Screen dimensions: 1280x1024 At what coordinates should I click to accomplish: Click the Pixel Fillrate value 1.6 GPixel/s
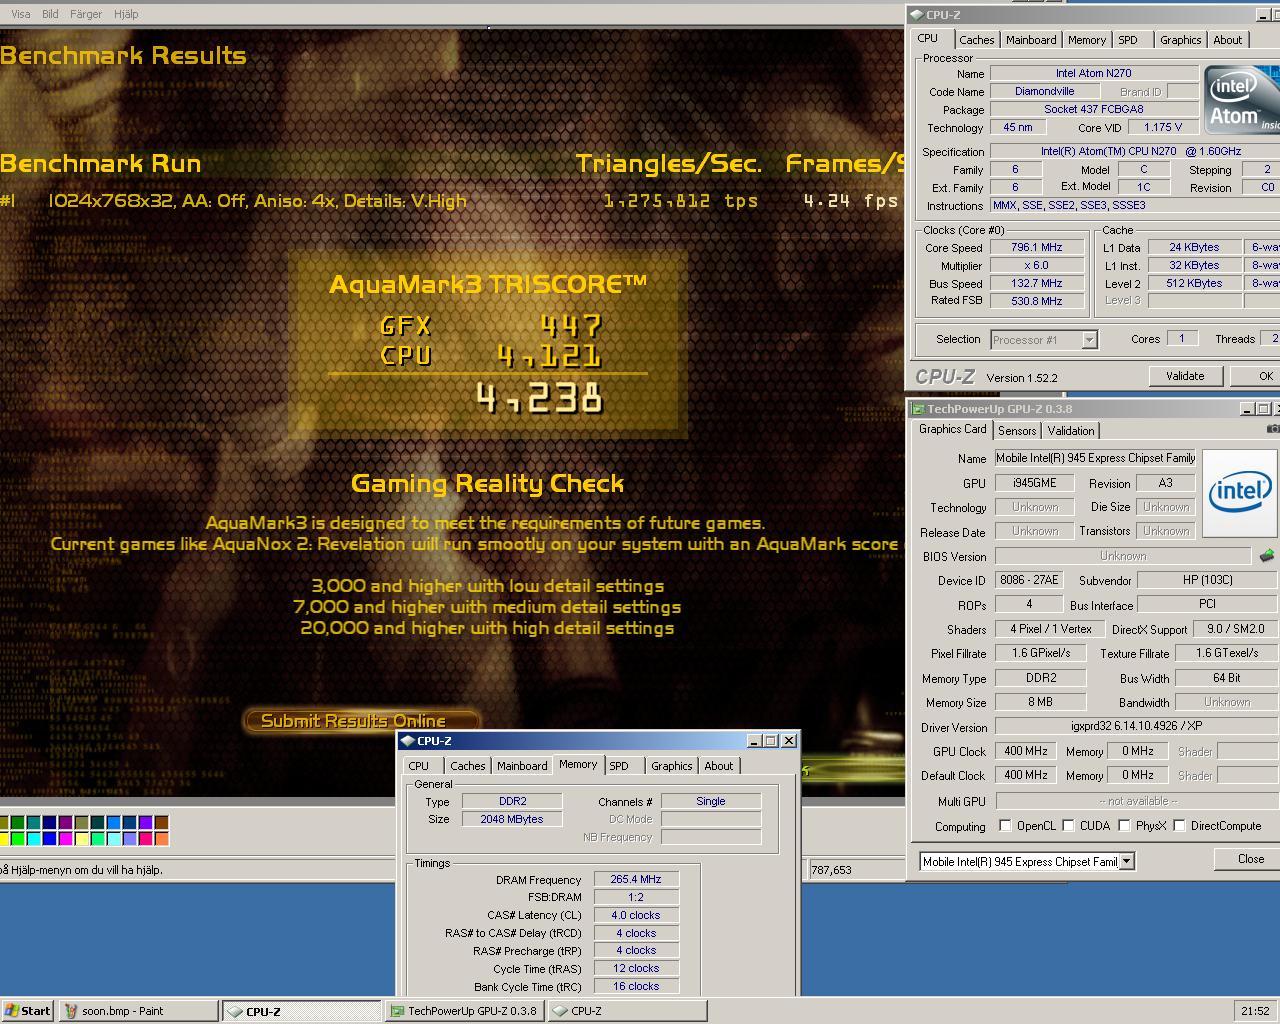[x=1040, y=654]
